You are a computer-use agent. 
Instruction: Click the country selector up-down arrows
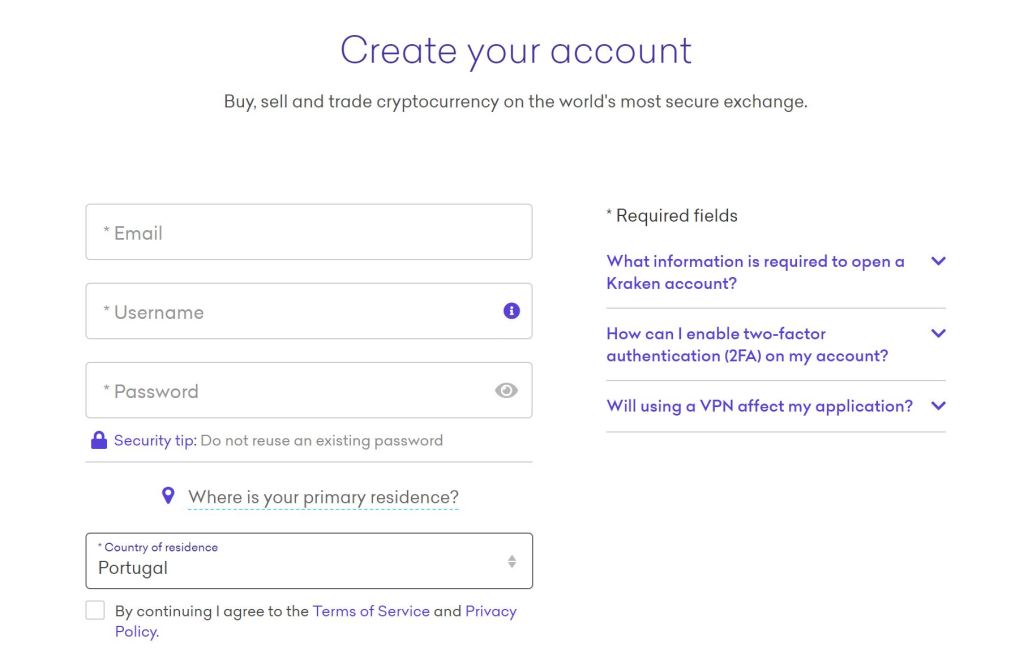(512, 561)
